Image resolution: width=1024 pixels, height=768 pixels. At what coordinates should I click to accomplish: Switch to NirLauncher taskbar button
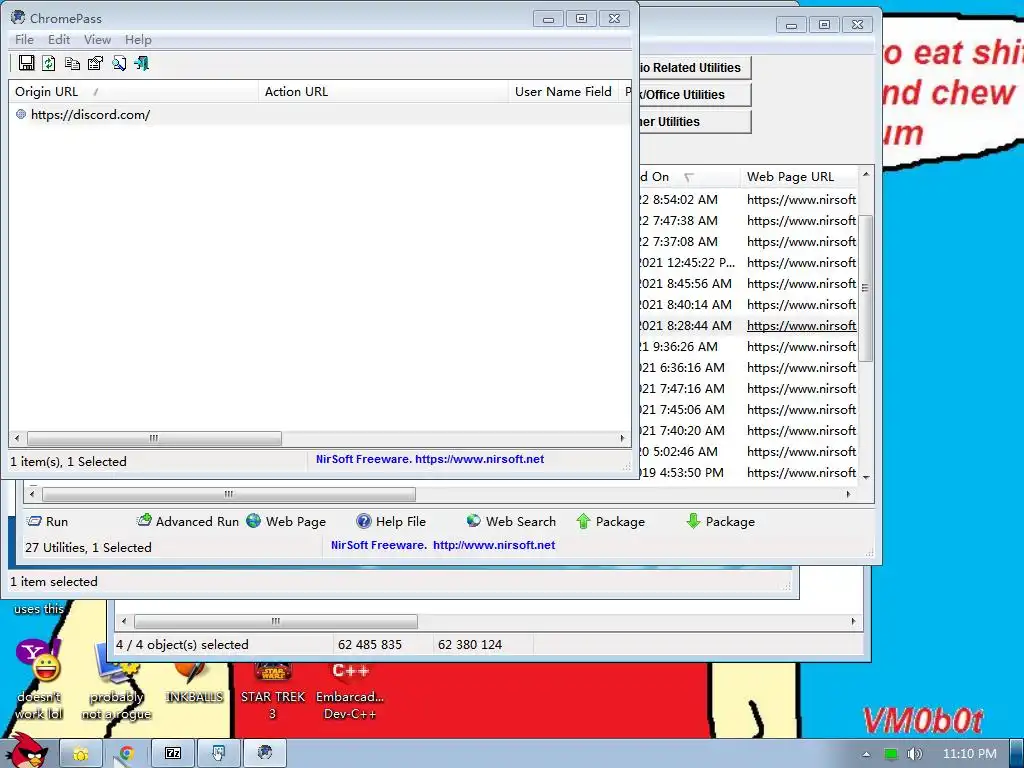218,754
